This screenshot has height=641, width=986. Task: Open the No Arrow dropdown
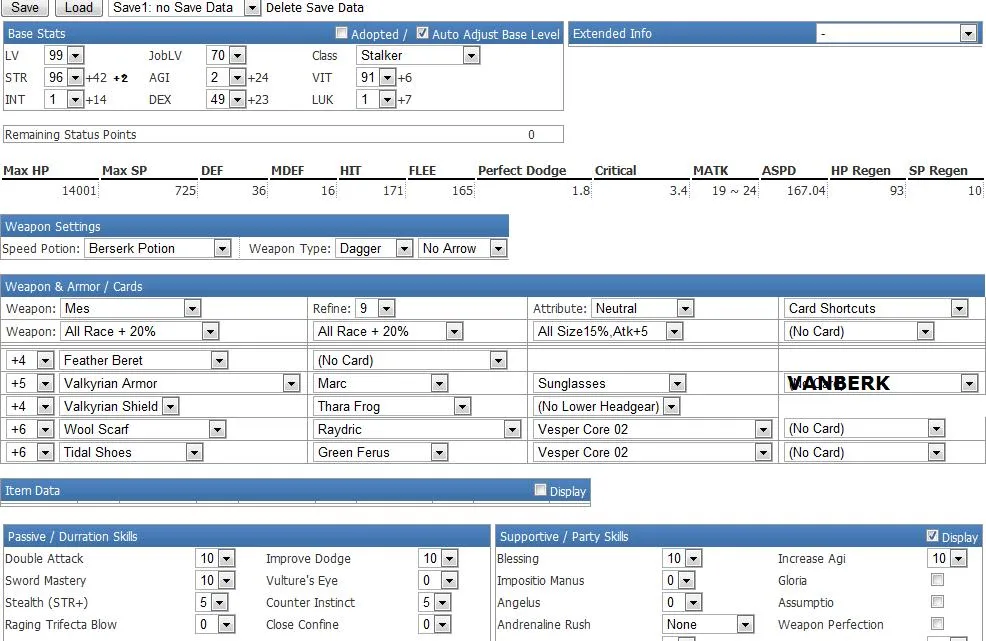pyautogui.click(x=463, y=248)
